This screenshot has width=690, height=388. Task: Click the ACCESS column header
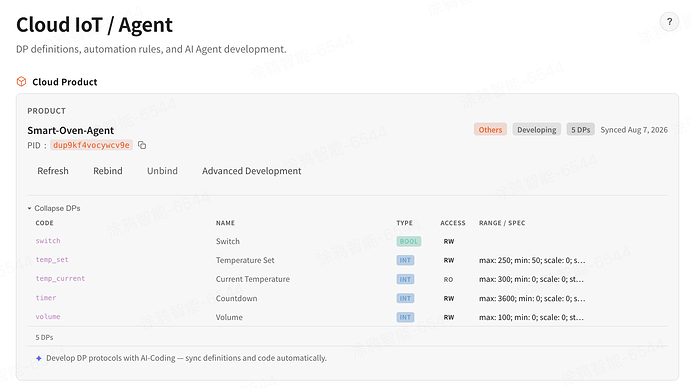[453, 223]
